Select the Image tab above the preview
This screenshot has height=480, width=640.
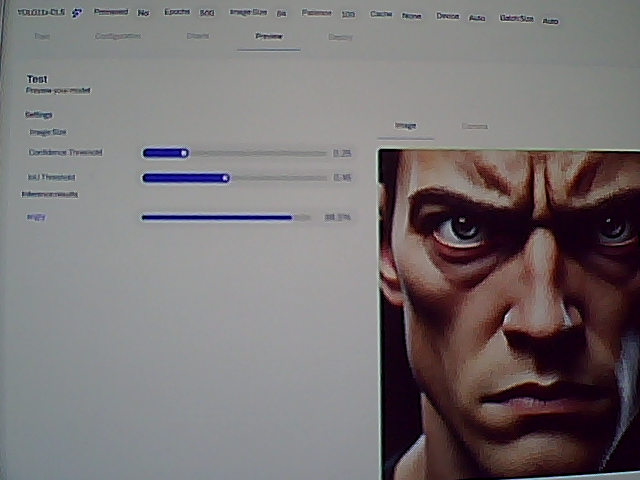coord(405,125)
